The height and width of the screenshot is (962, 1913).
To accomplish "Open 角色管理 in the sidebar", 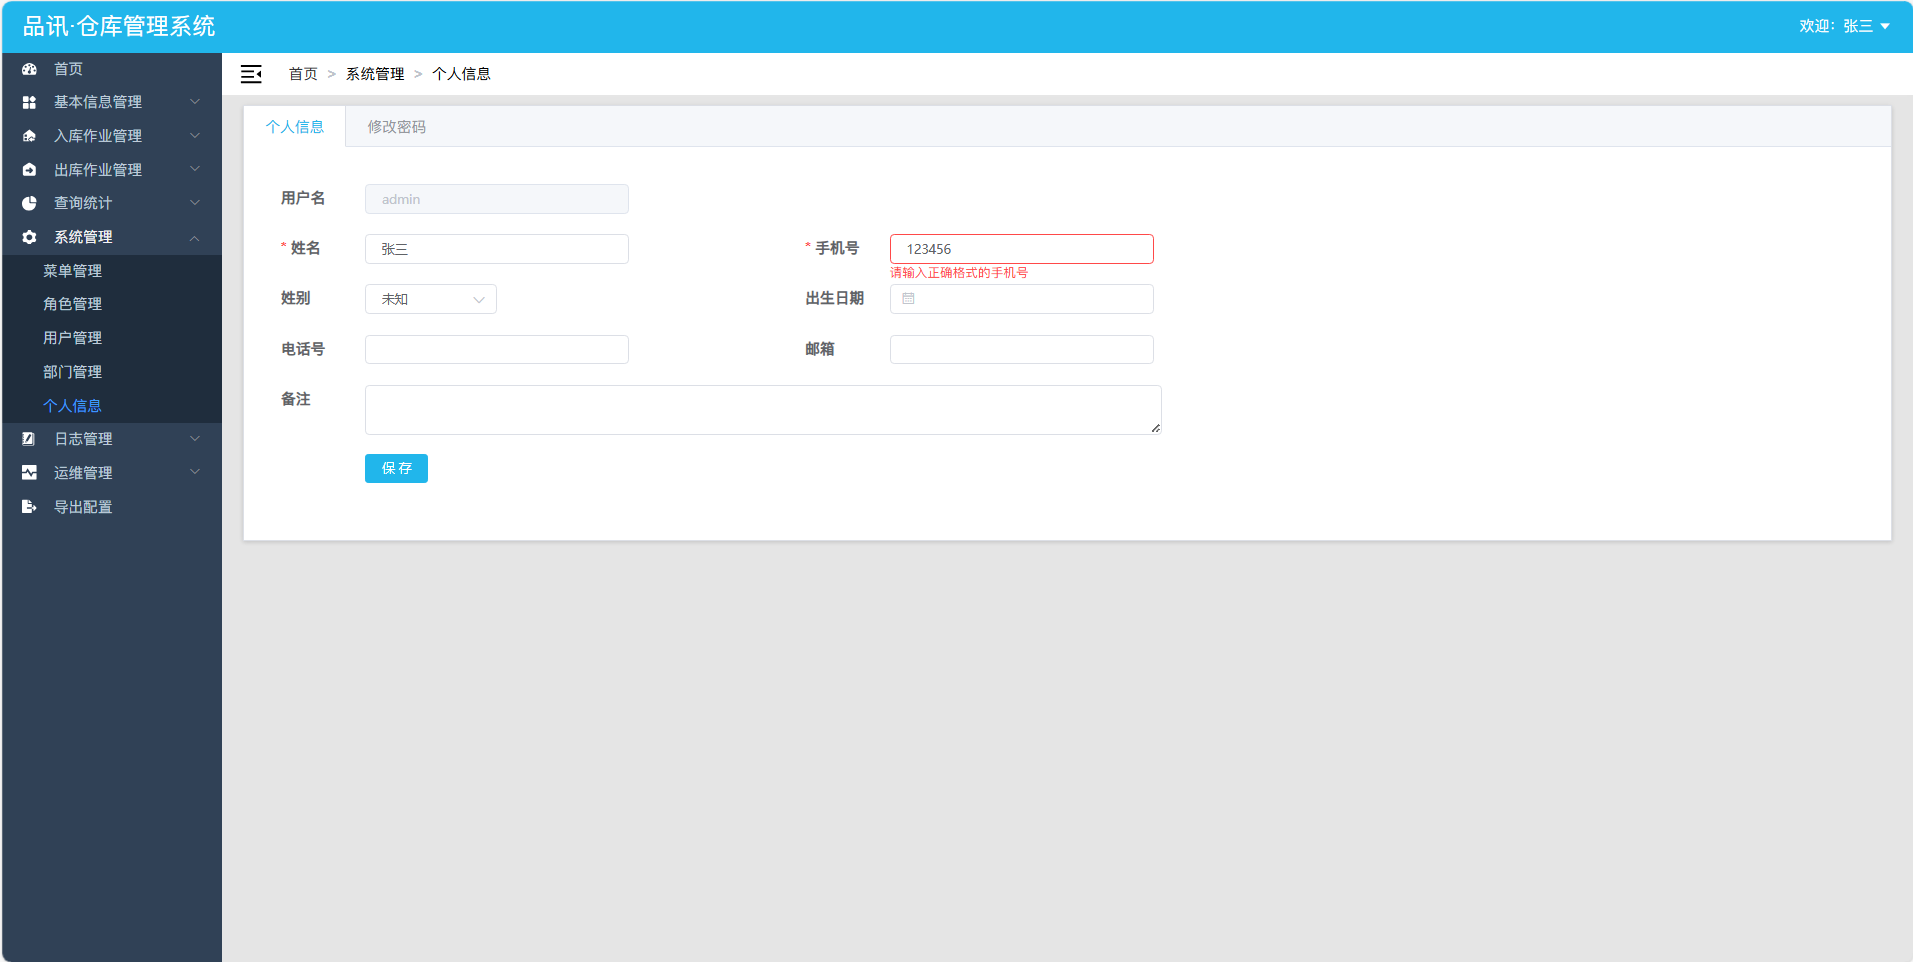I will pyautogui.click(x=112, y=304).
